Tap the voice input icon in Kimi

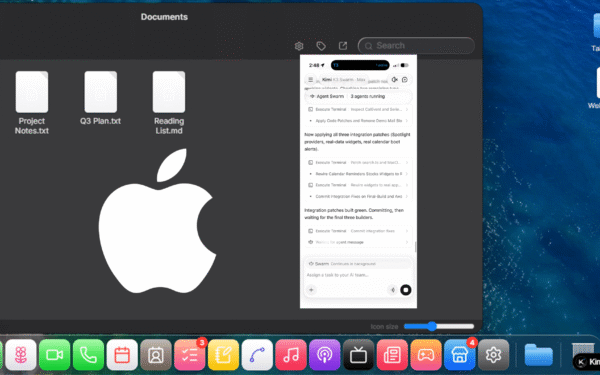pyautogui.click(x=393, y=290)
